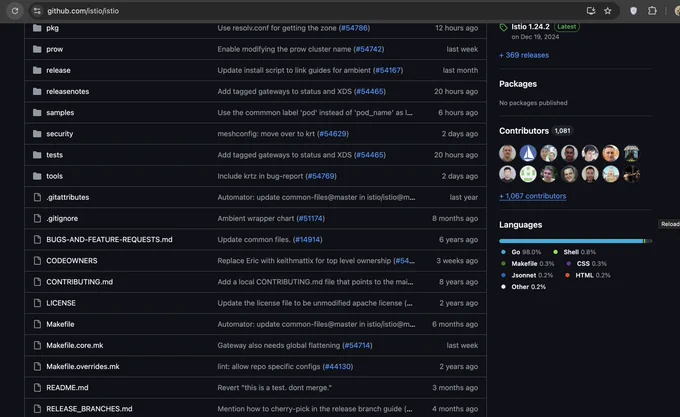View the LICENSE file
The height and width of the screenshot is (417, 680).
[61, 303]
